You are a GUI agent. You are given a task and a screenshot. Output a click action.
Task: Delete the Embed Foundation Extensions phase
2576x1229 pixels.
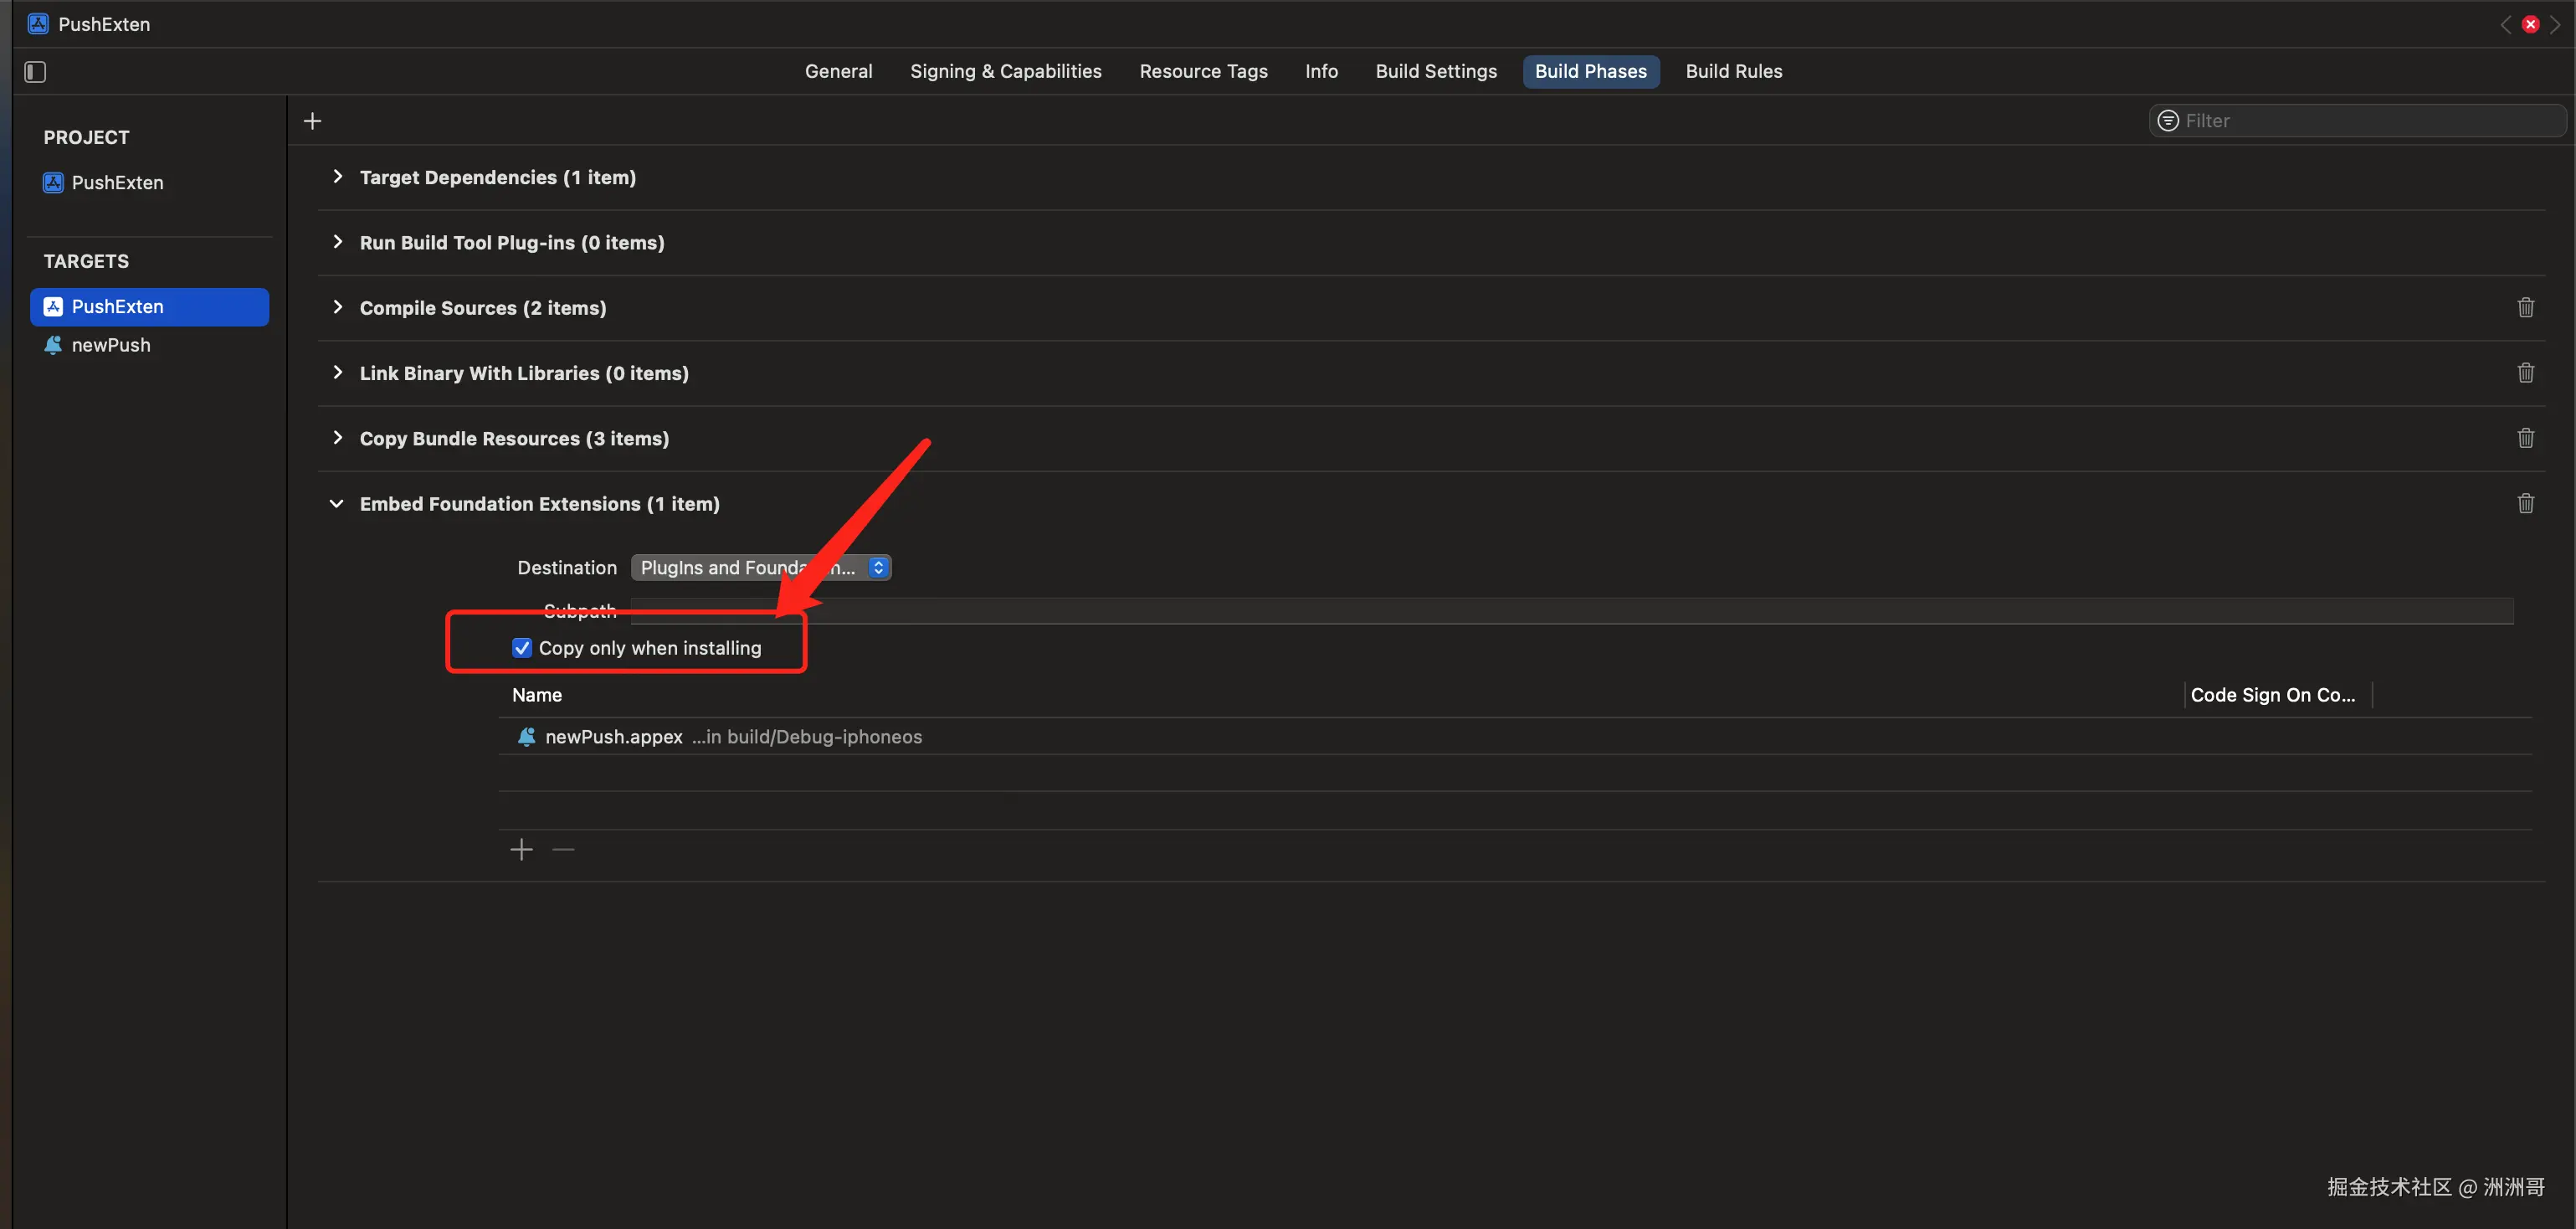pos(2525,504)
